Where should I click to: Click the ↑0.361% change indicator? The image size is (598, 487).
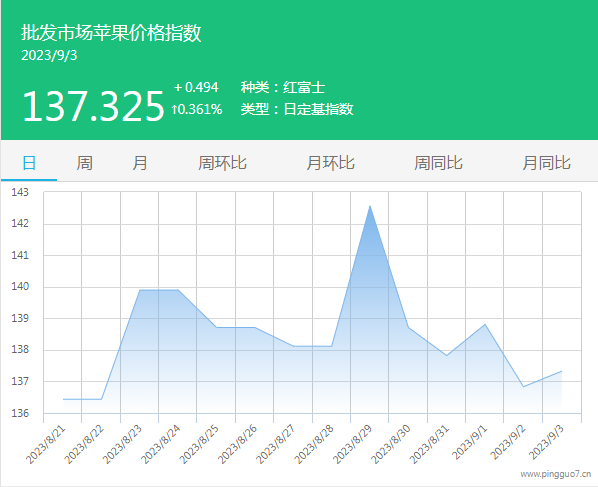197,109
